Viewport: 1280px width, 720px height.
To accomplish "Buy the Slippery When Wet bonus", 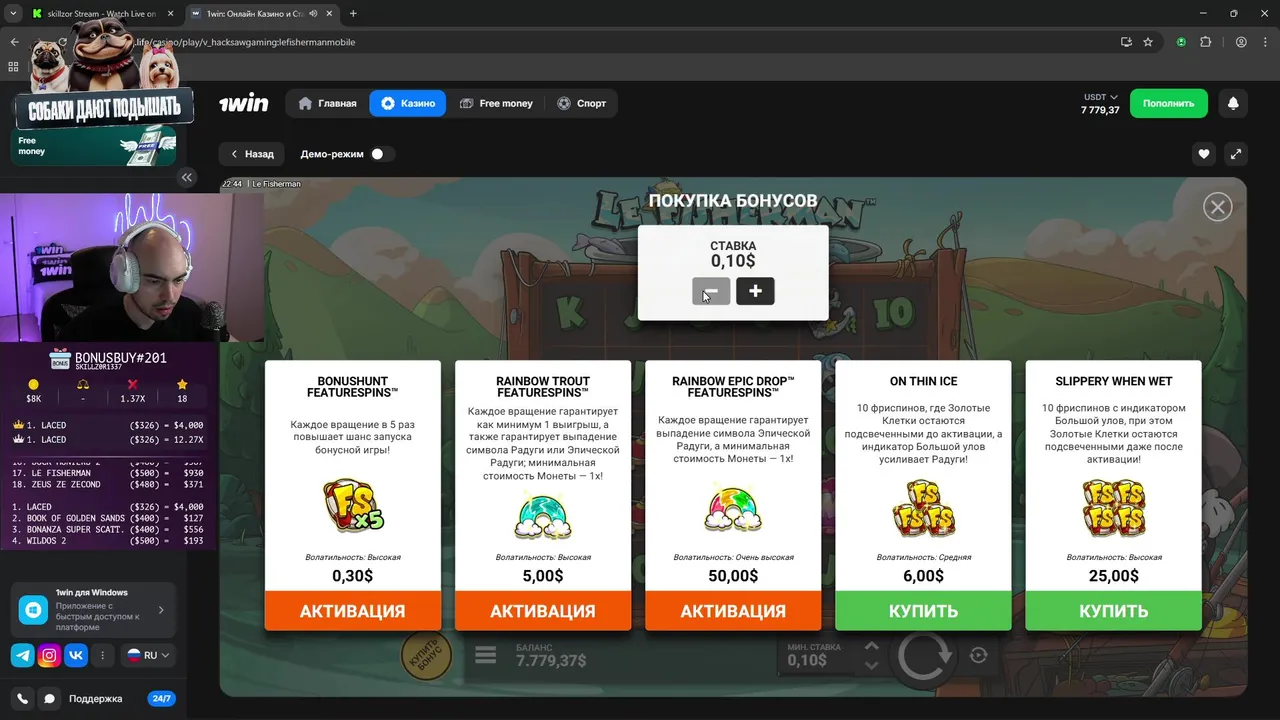I will (x=1113, y=611).
